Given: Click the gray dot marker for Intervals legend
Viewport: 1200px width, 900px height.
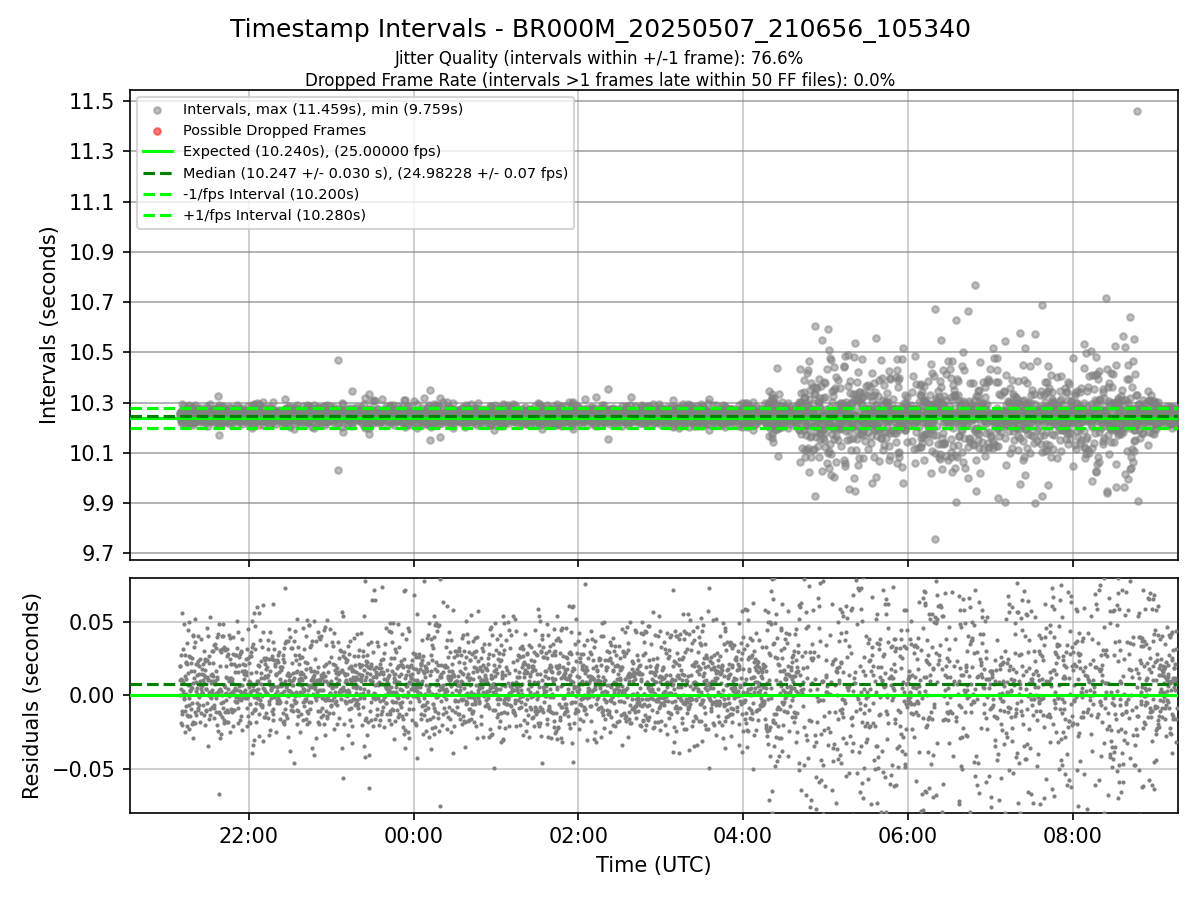Looking at the screenshot, I should 156,109.
